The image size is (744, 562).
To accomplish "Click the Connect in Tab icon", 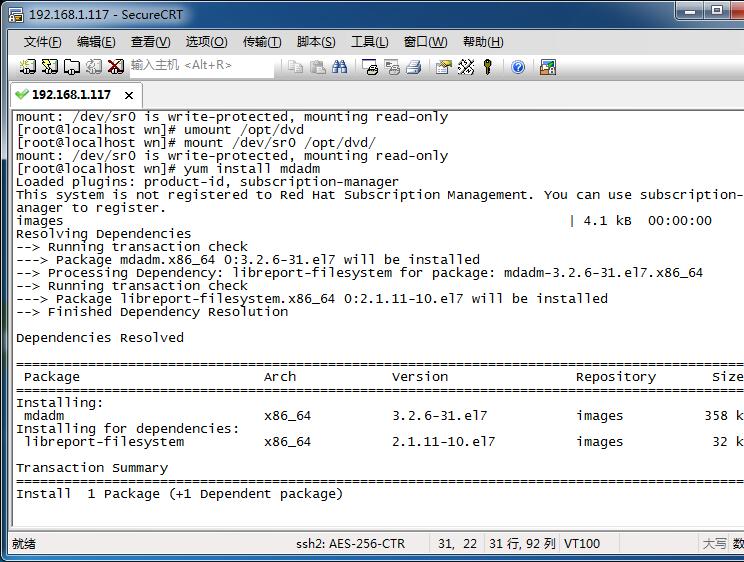I will (72, 66).
